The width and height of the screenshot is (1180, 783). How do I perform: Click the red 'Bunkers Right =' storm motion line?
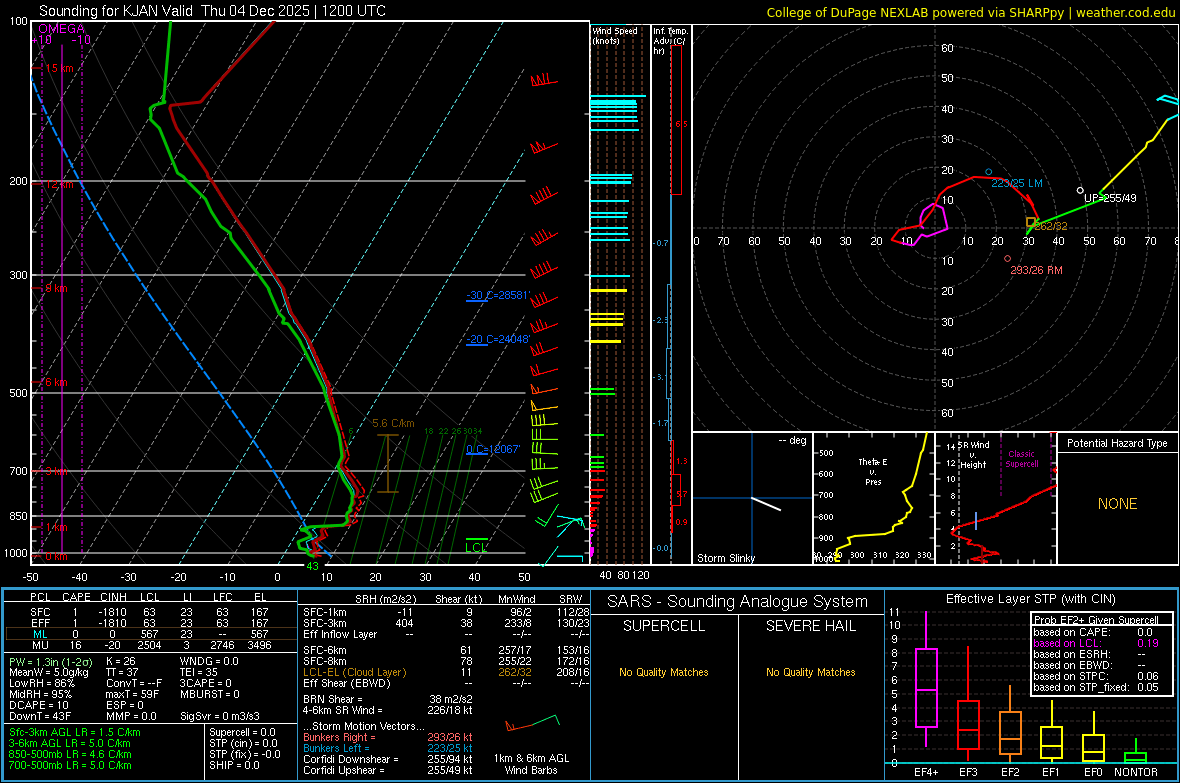tap(388, 738)
